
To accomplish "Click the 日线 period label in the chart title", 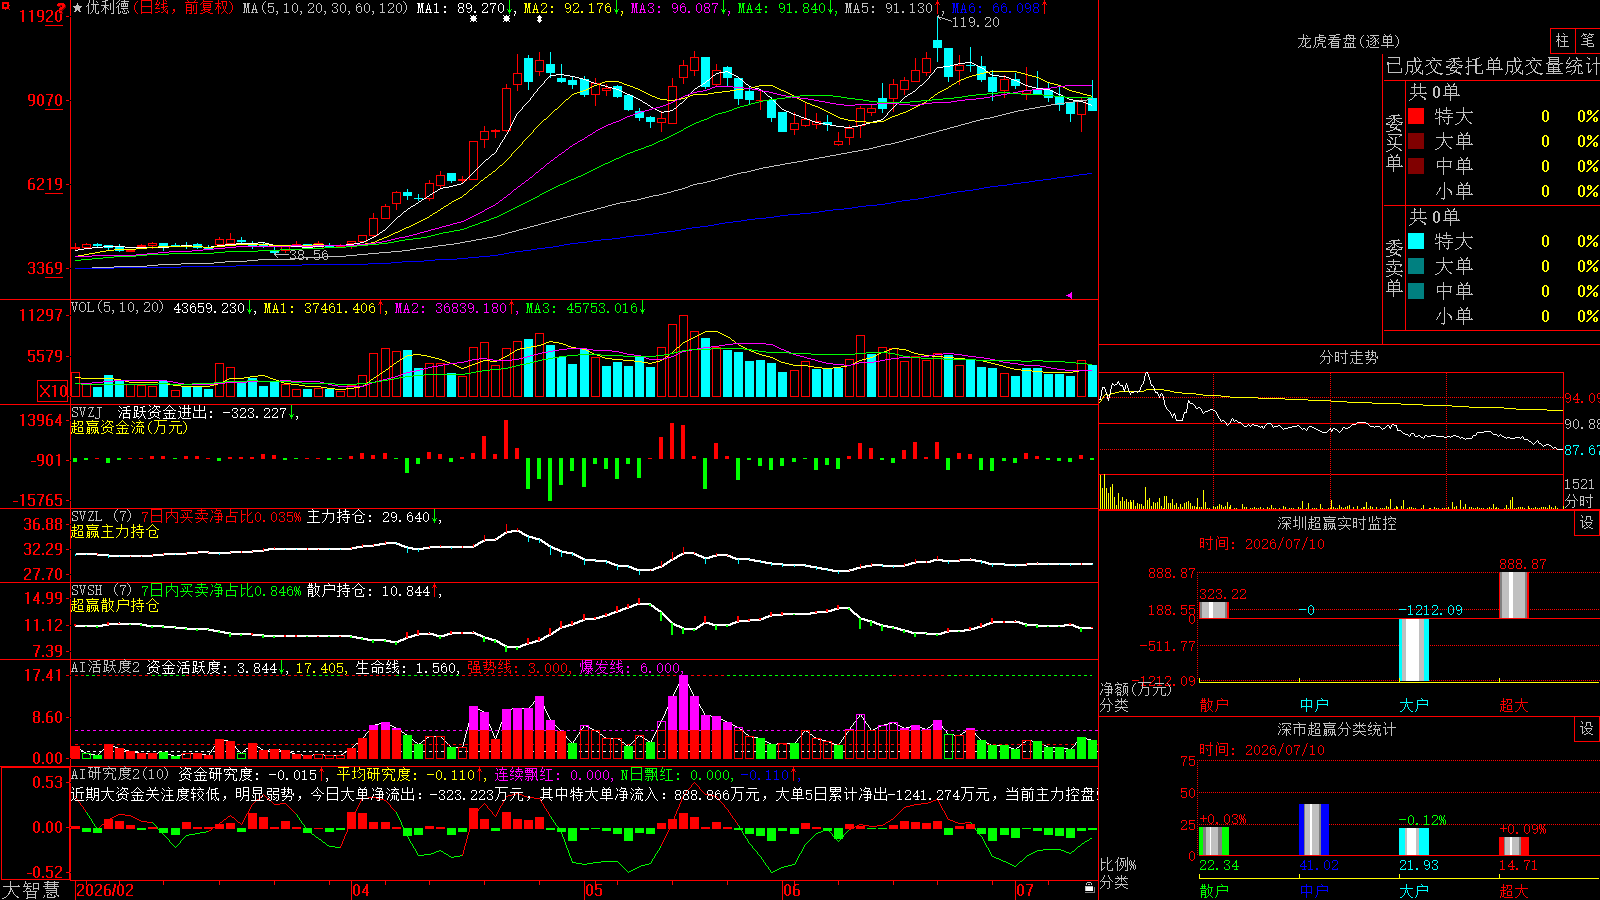I will coord(152,8).
